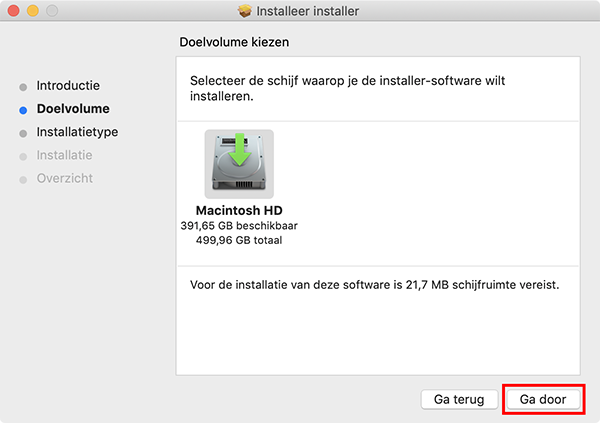Select the Macintosh HD disk icon
This screenshot has width=600, height=423.
(x=239, y=164)
